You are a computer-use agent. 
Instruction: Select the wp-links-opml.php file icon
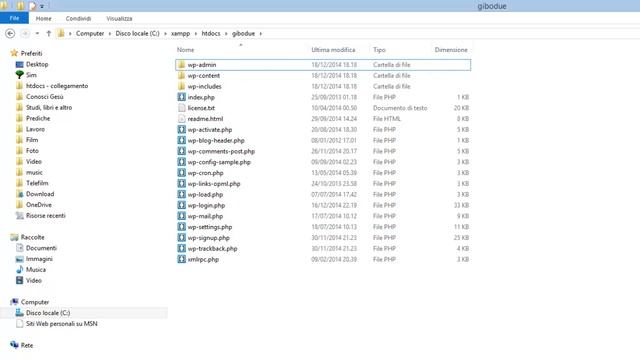(x=182, y=184)
